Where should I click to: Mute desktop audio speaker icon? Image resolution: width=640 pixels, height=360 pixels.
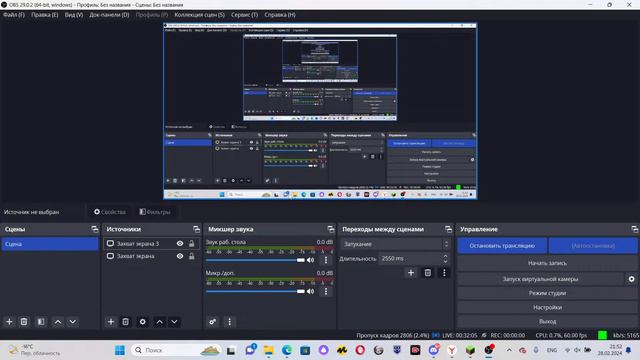pos(311,260)
